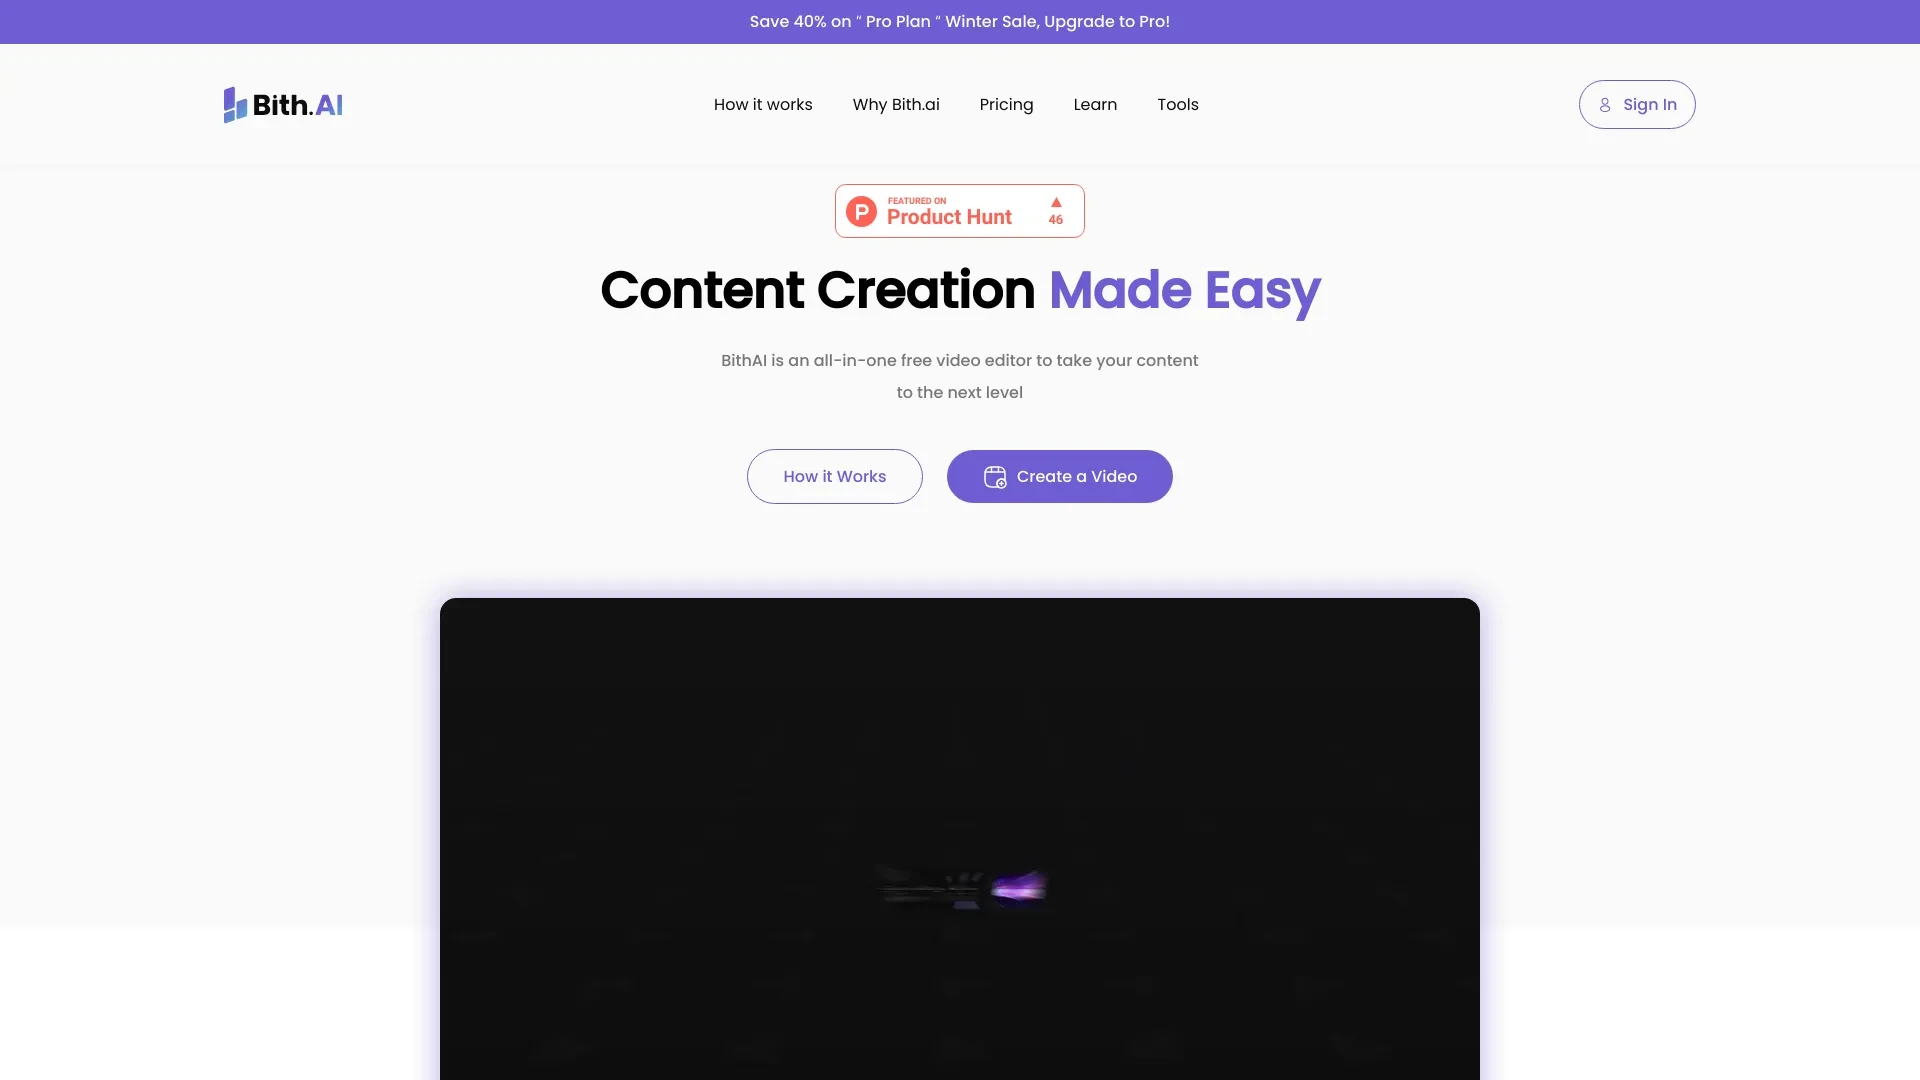The image size is (1920, 1080).
Task: Toggle the winter sale promo banner
Action: 960,21
